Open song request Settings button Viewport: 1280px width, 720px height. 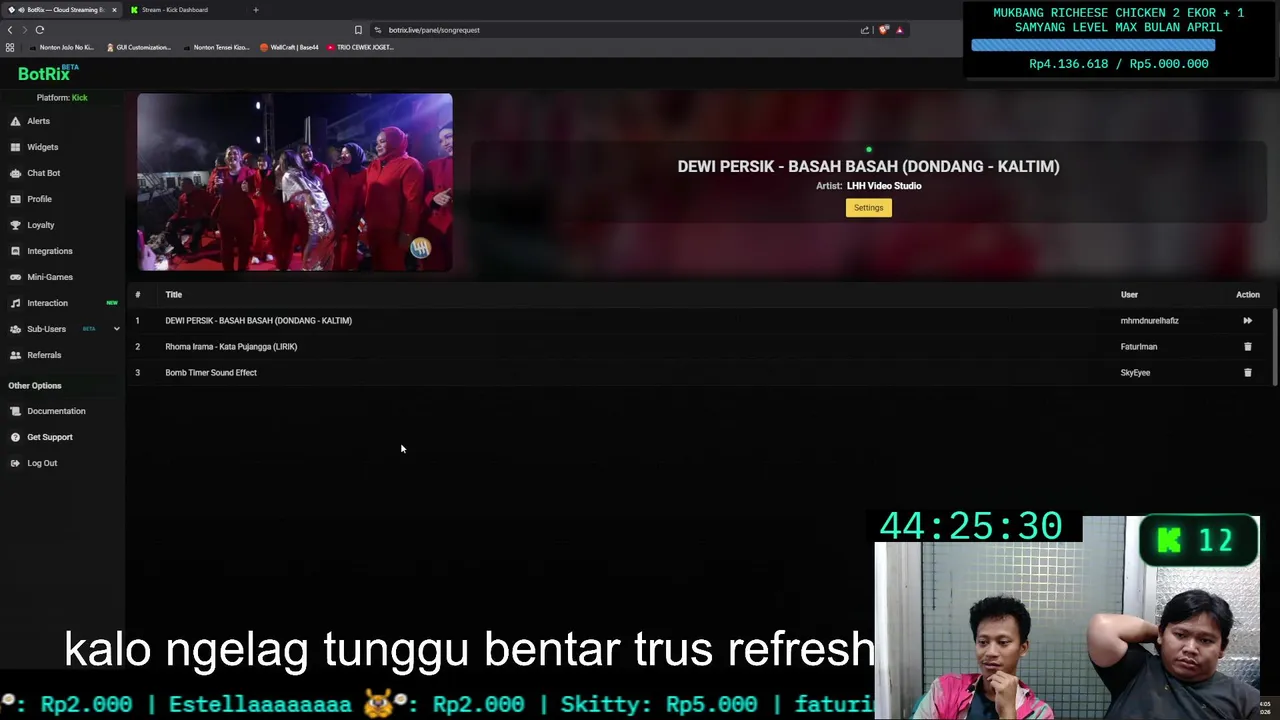[x=868, y=208]
